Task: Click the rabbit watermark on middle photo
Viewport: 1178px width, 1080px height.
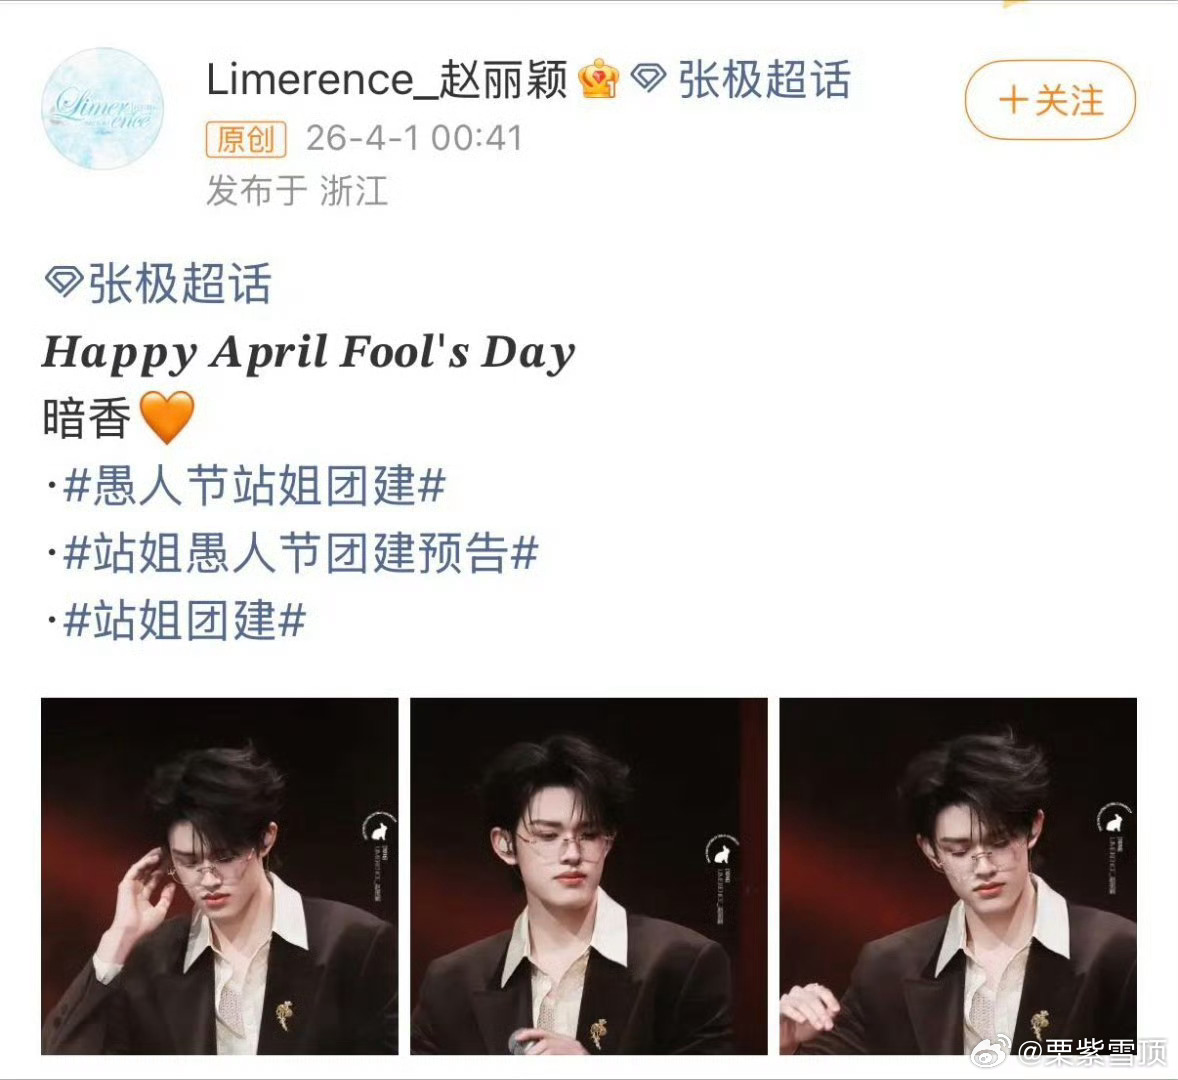Action: click(x=723, y=853)
